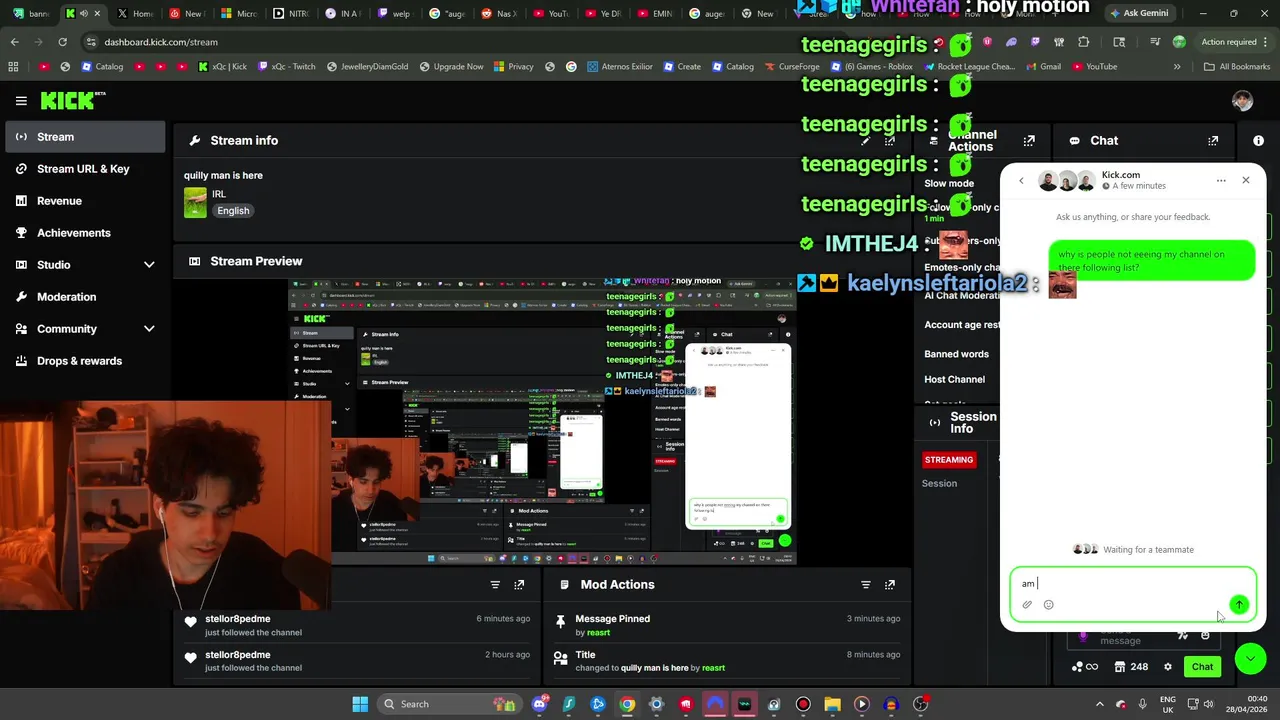Viewport: 1280px width, 720px height.
Task: Open the Revenue page in sidebar
Action: click(85, 201)
